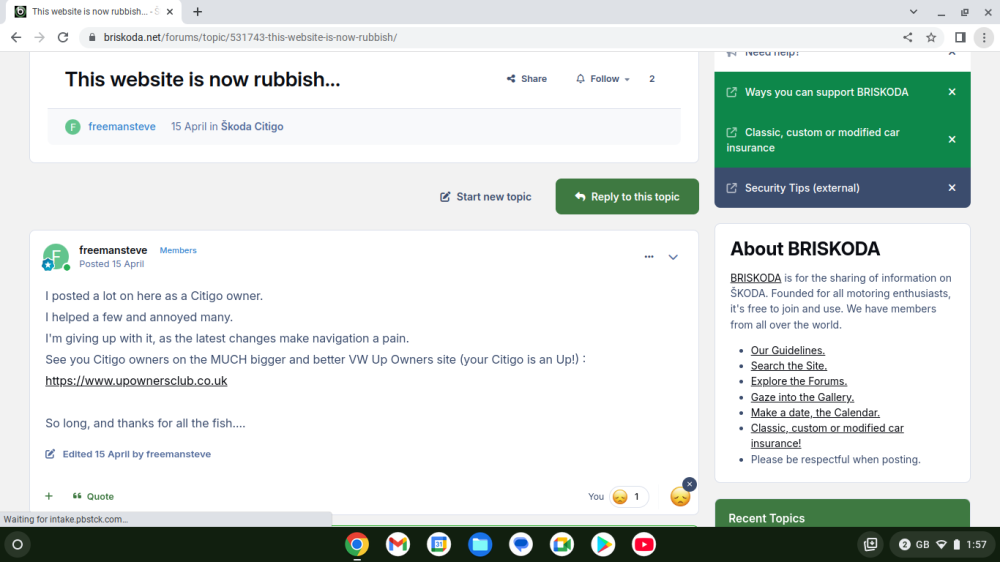Open freemansteve profile in topic header
Viewport: 1000px width, 562px height.
click(x=122, y=126)
